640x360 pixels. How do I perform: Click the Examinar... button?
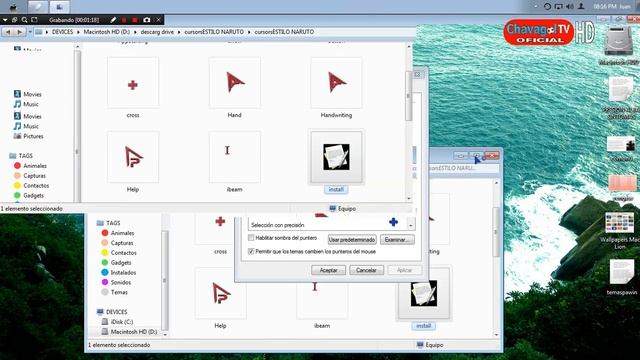click(397, 240)
